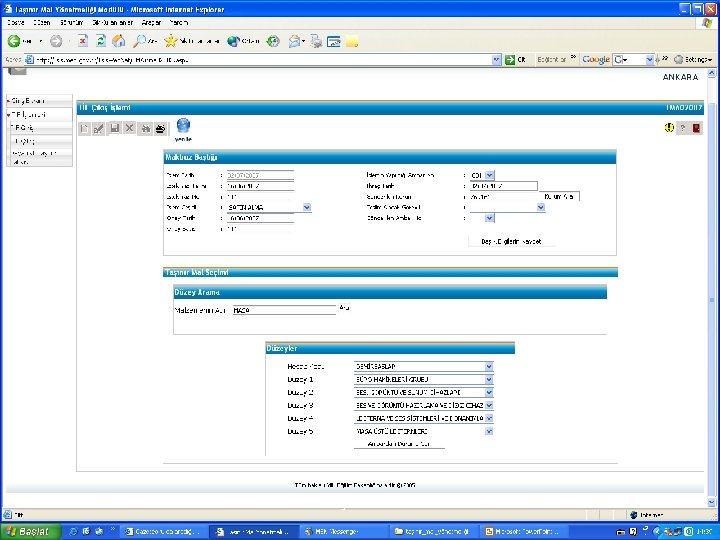Open the Düzey 5 dropdown
Screen dimensions: 720x540
click(489, 431)
